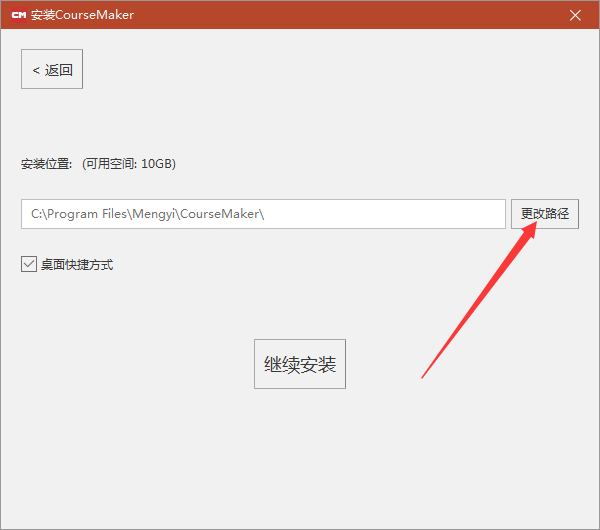Focus the install path input field
The image size is (600, 530).
point(263,214)
